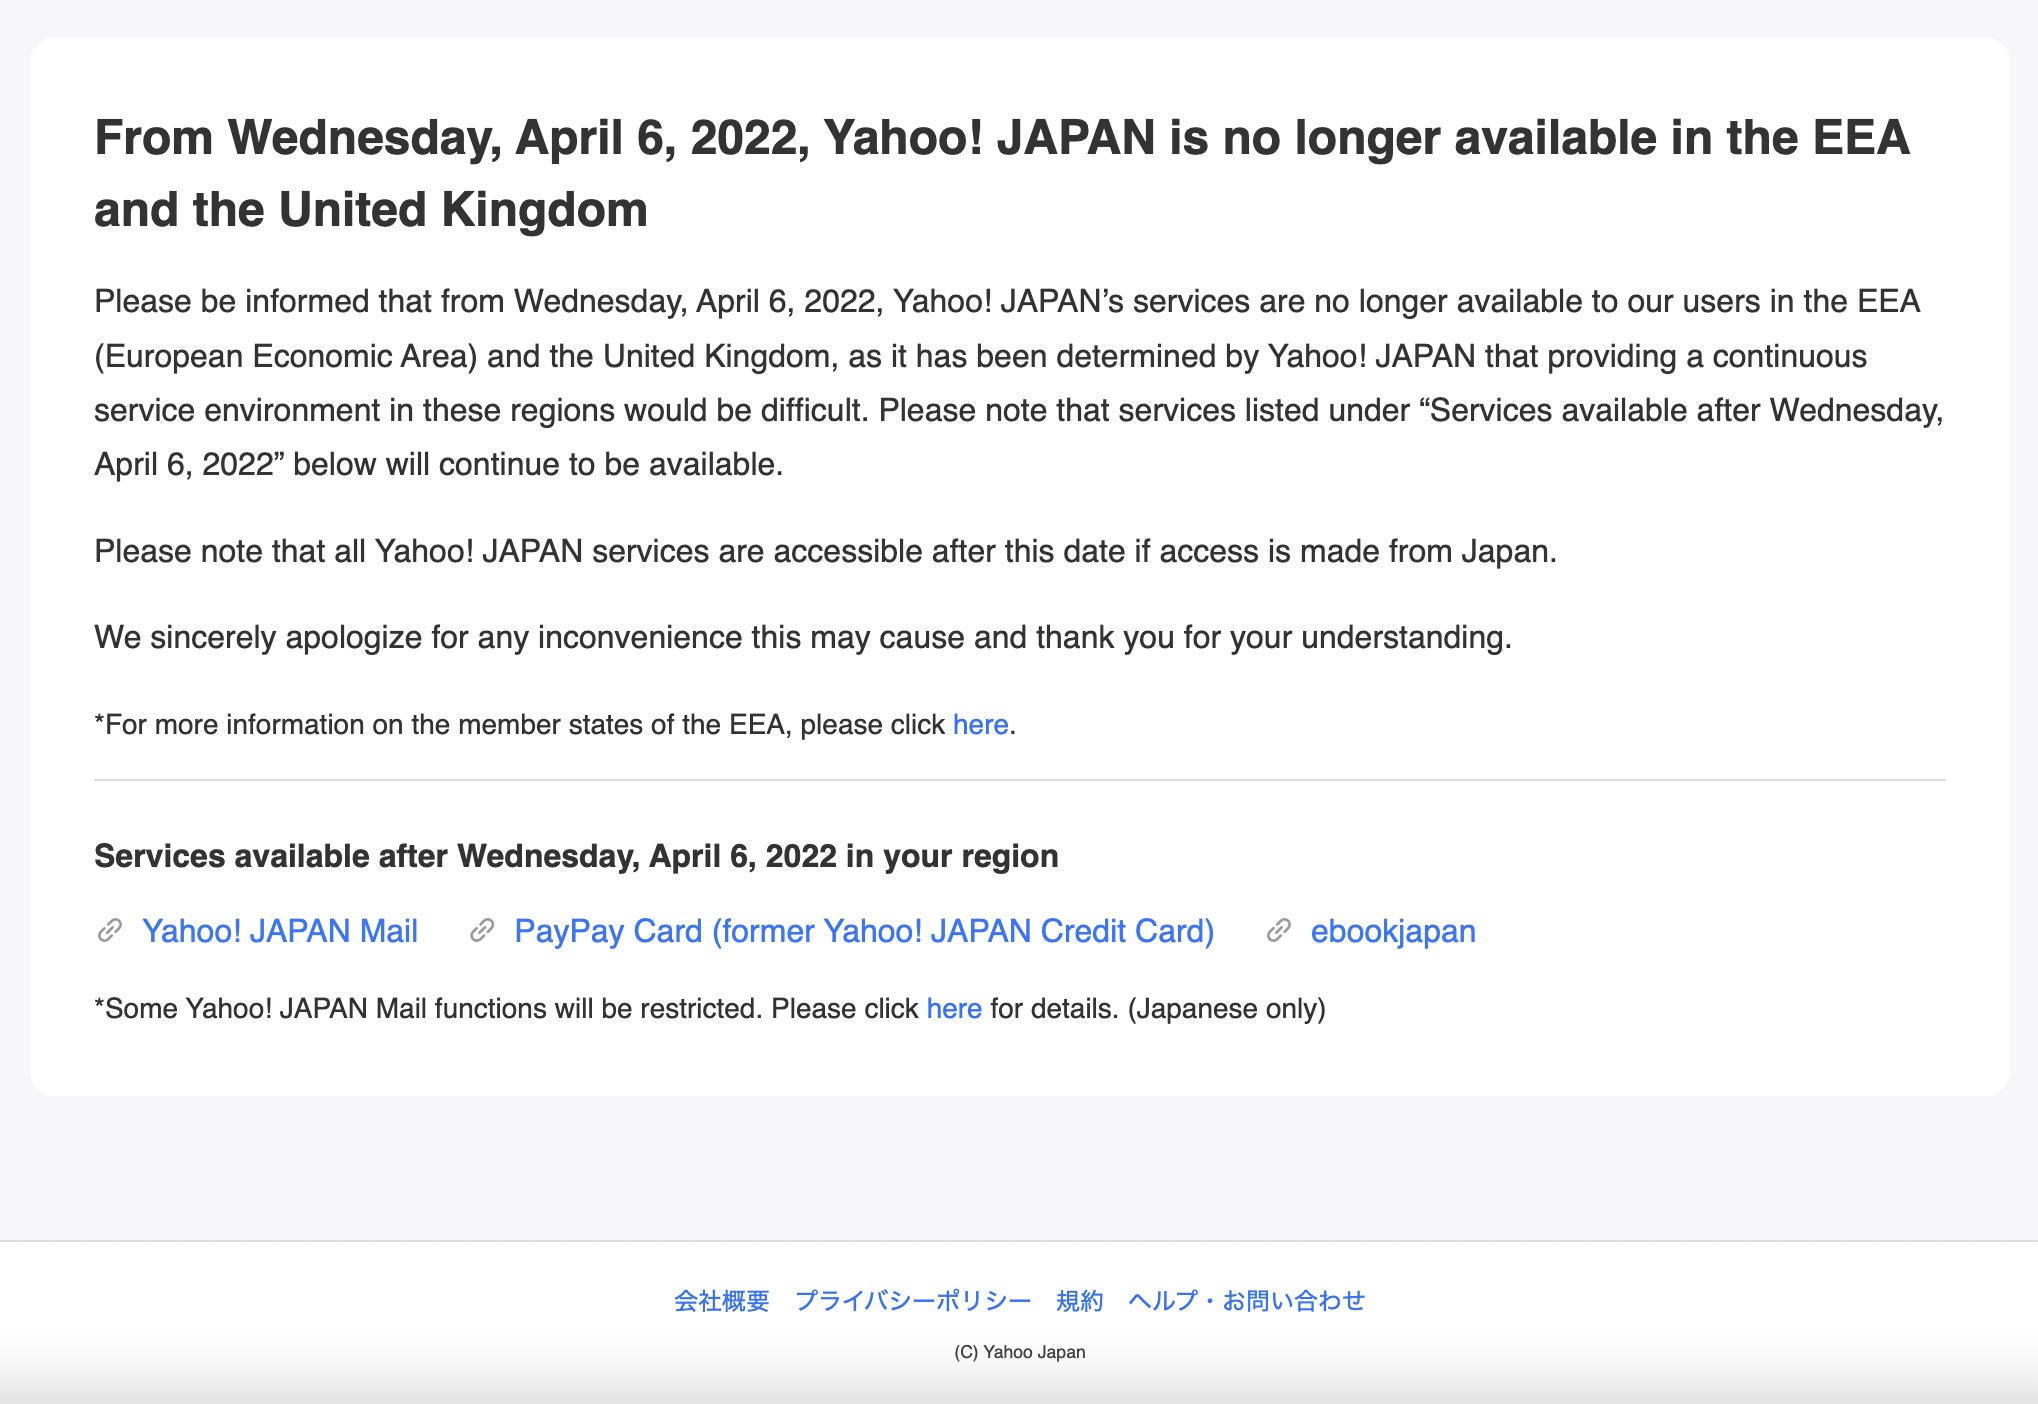Click the chain icon beside Yahoo! JAPAN Mail
This screenshot has width=2038, height=1404.
[110, 931]
